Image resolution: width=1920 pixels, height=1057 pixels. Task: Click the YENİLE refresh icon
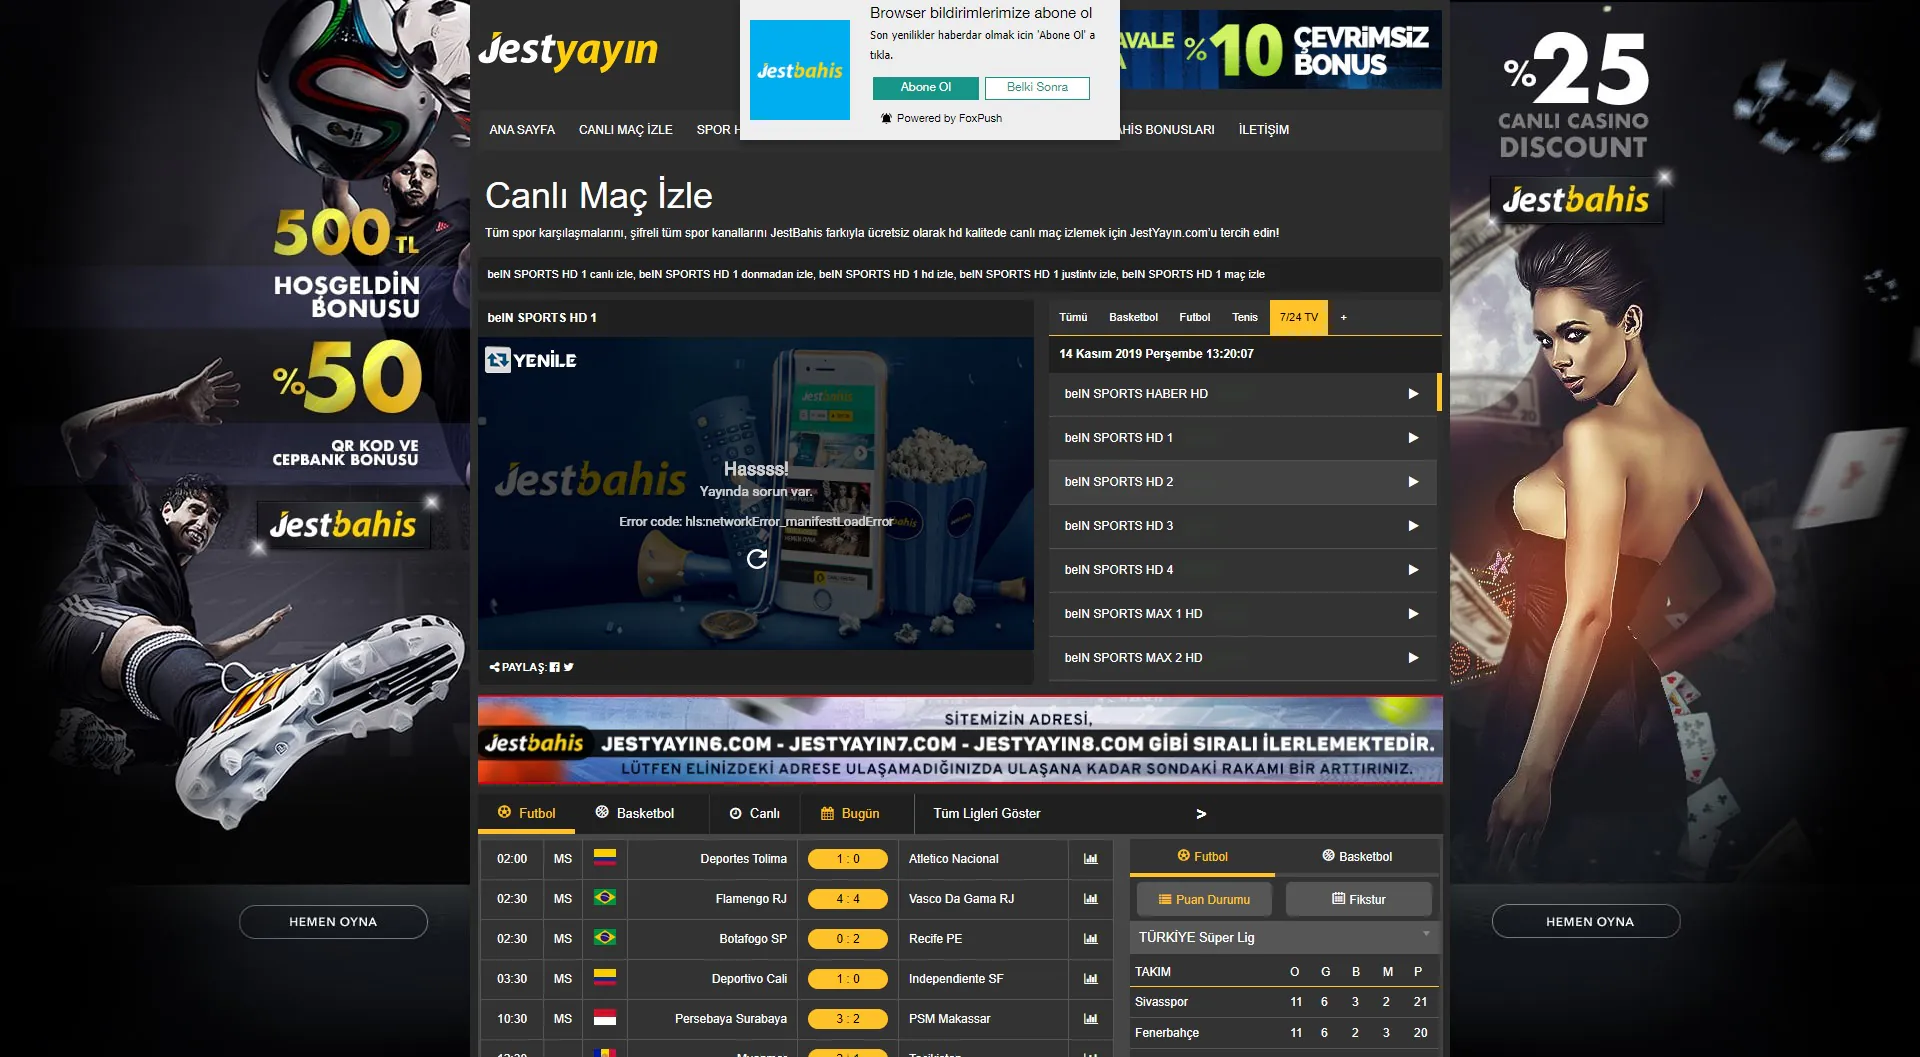(x=498, y=360)
